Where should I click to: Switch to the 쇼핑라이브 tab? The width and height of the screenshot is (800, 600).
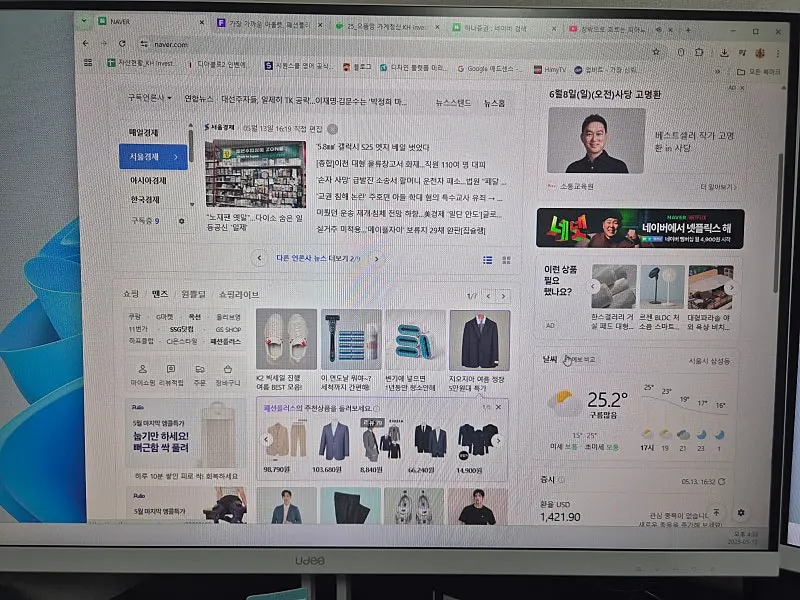click(238, 295)
